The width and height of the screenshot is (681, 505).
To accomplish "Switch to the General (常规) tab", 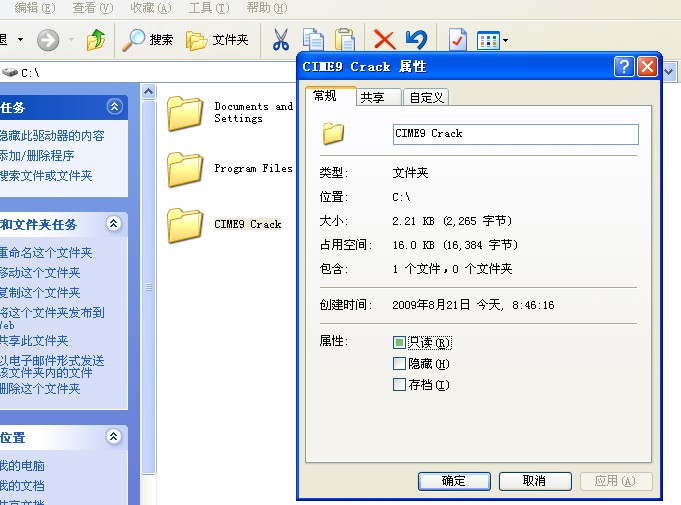I will [x=330, y=96].
